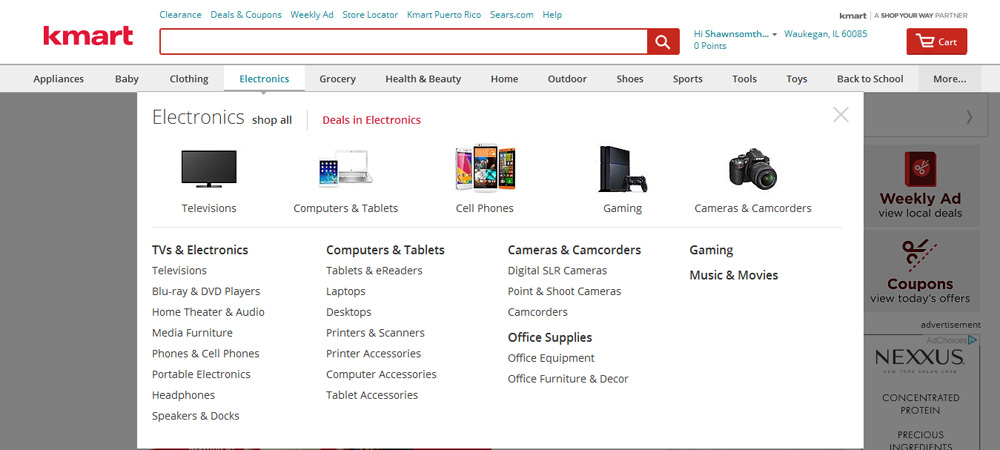Image resolution: width=1000 pixels, height=450 pixels.
Task: Open Point & Shoot Cameras
Action: click(x=564, y=291)
